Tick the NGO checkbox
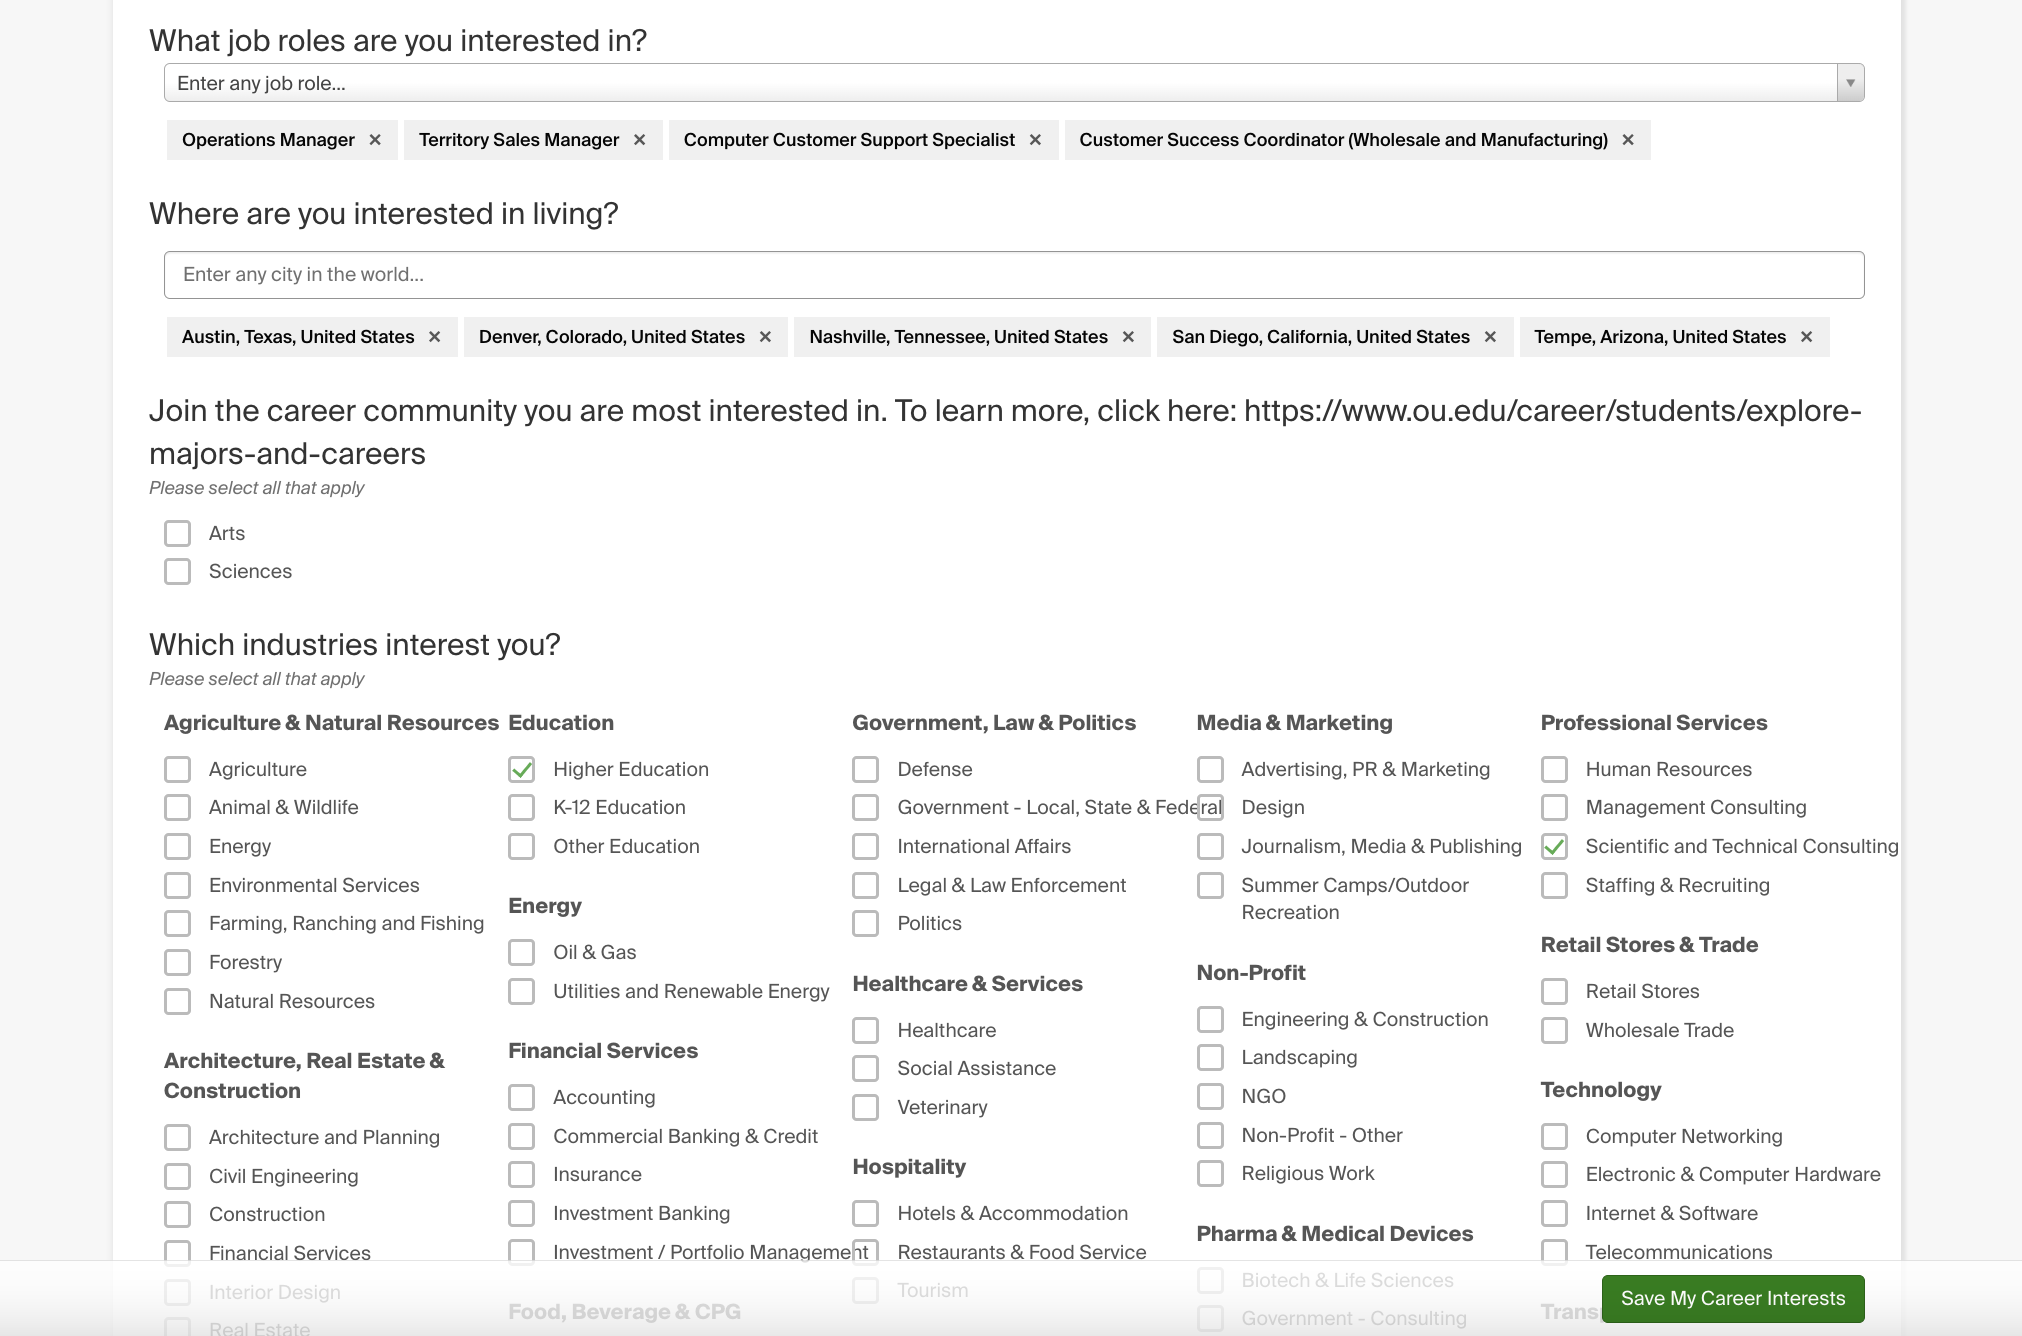Viewport: 2022px width, 1336px height. 1210,1096
